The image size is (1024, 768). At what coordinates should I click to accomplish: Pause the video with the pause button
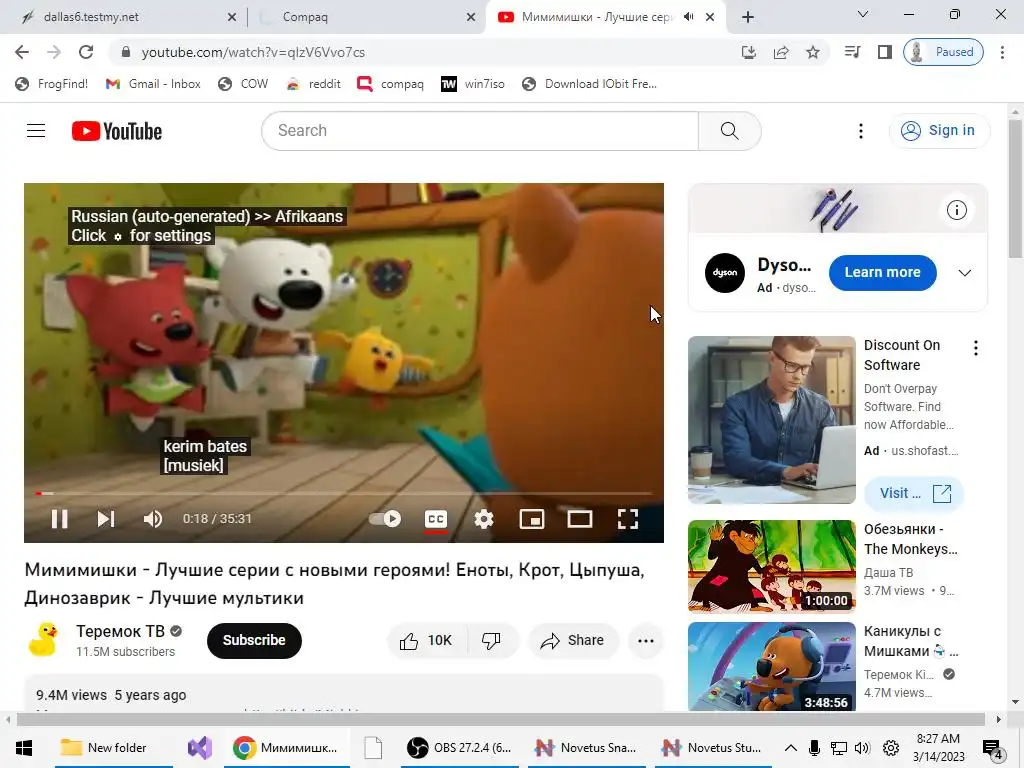click(x=59, y=519)
